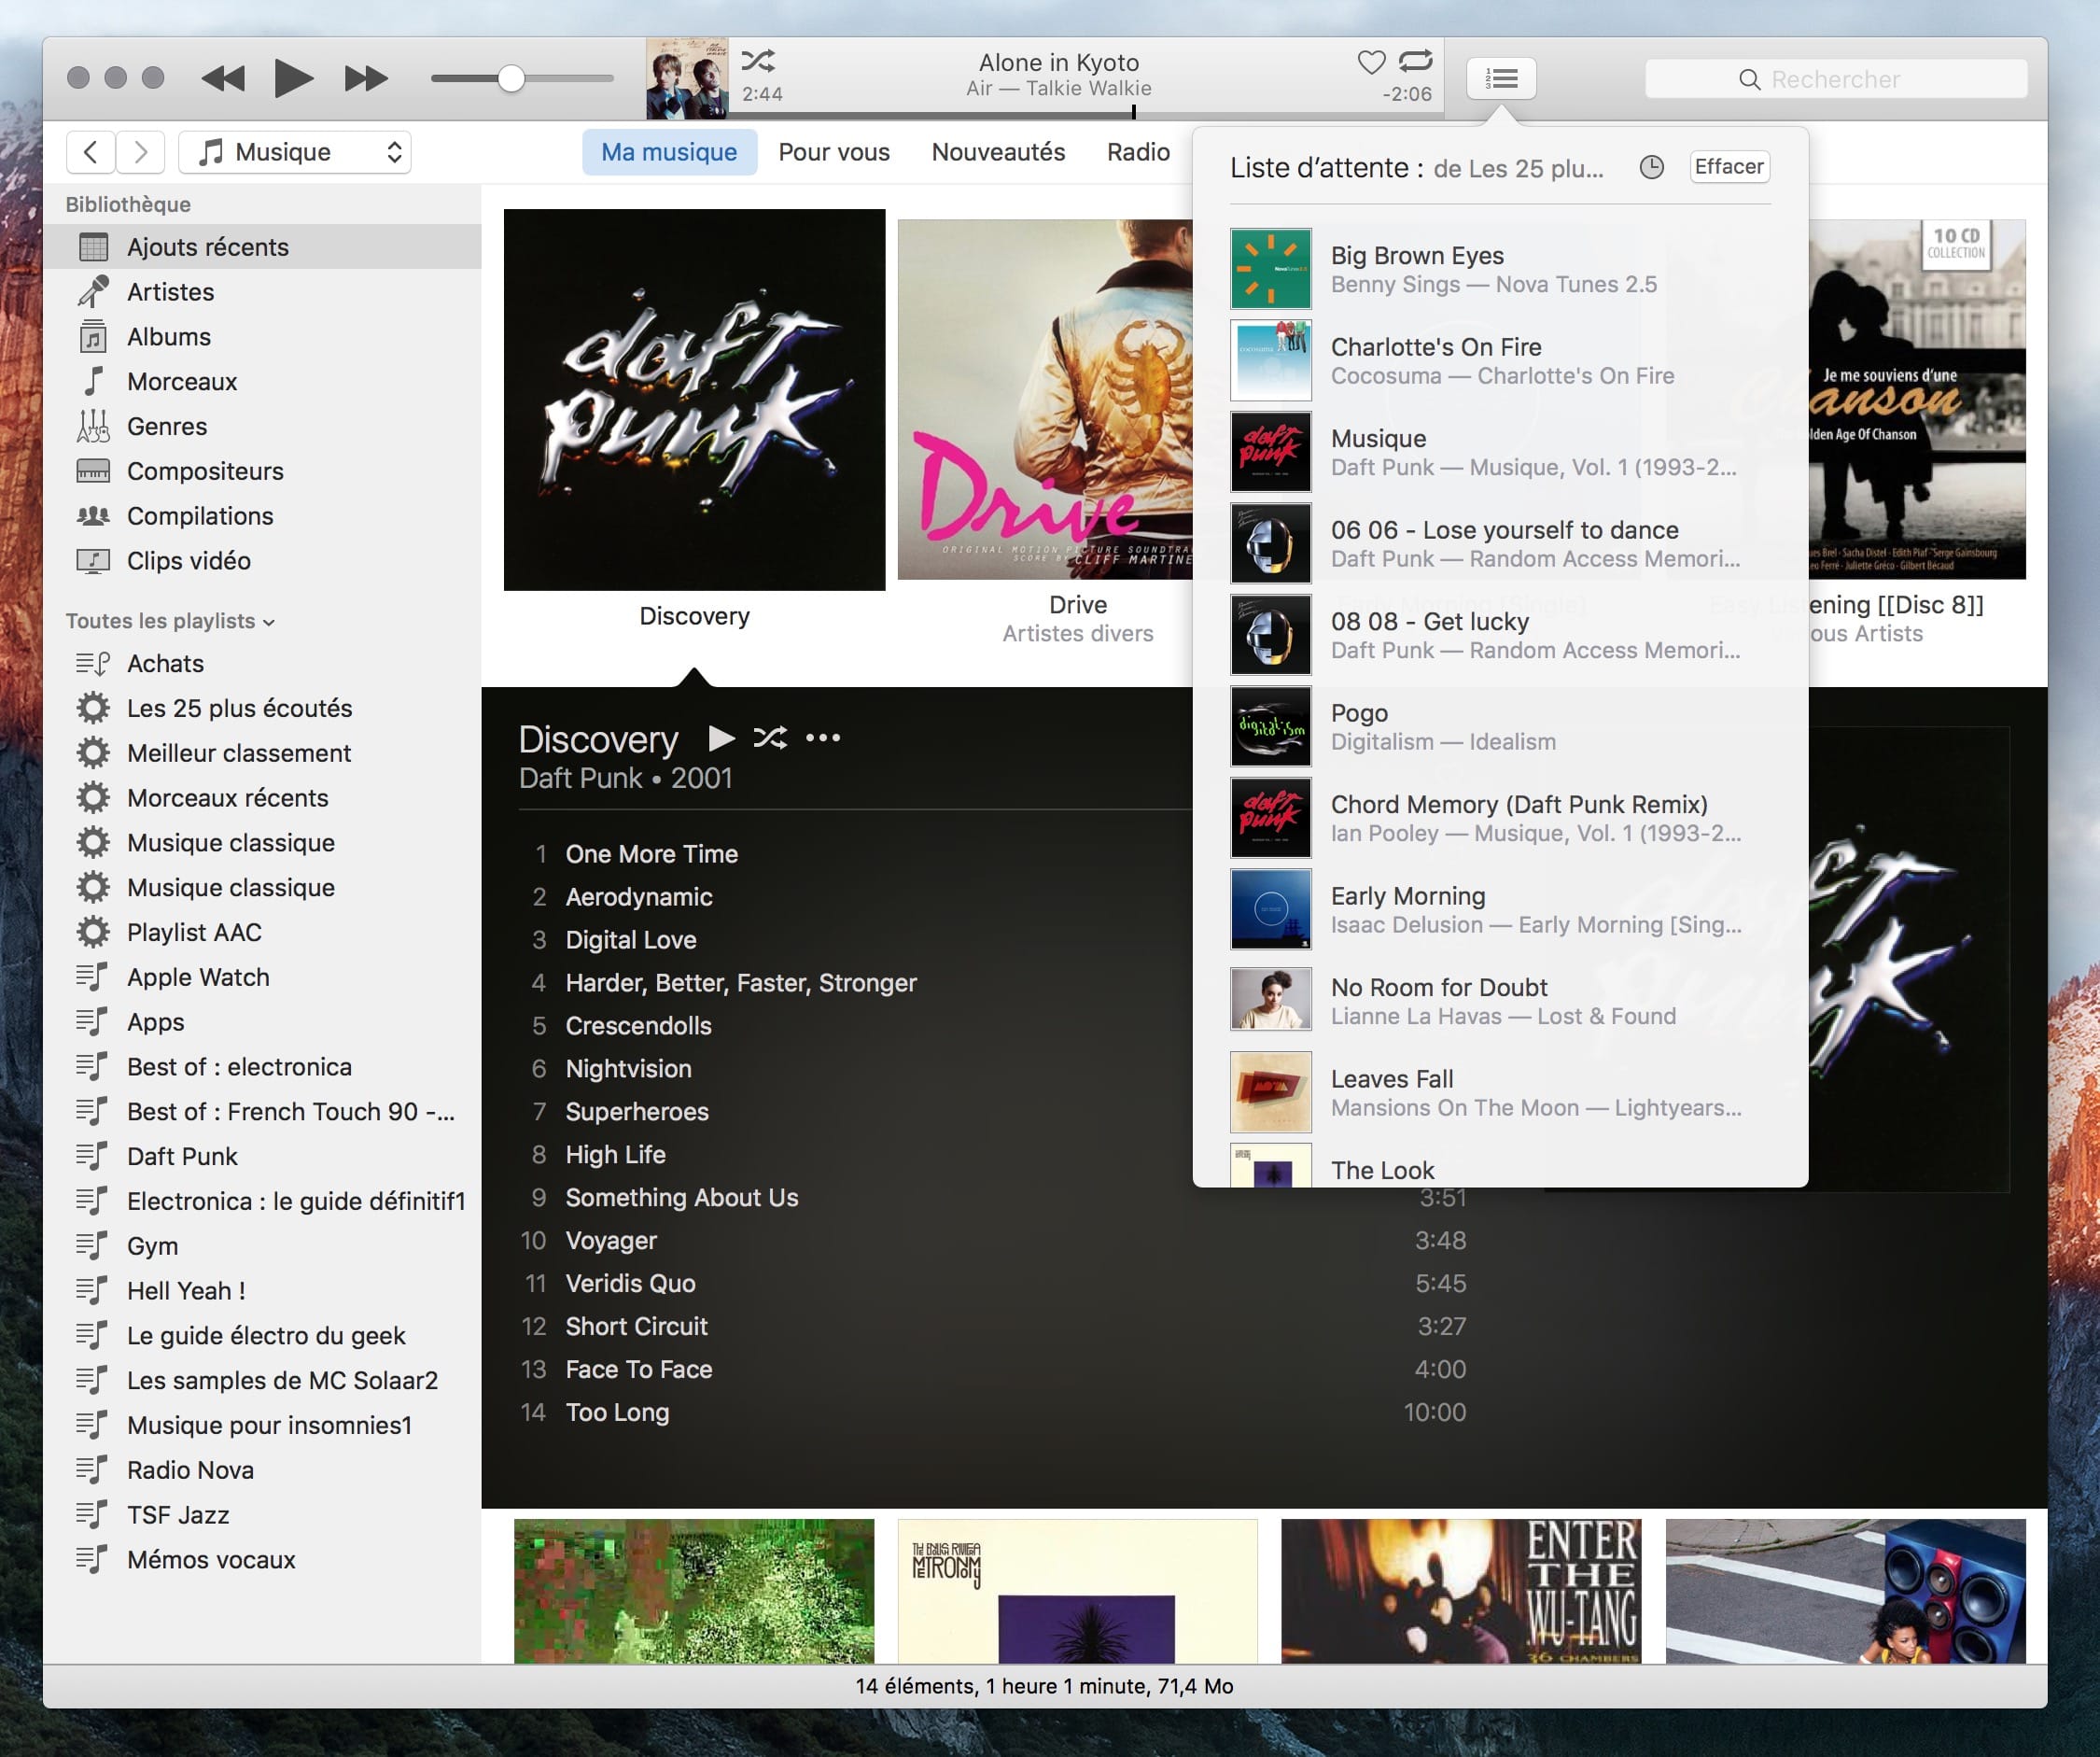This screenshot has height=1757, width=2100.
Task: Open the Nouveautés tab
Action: tap(998, 152)
